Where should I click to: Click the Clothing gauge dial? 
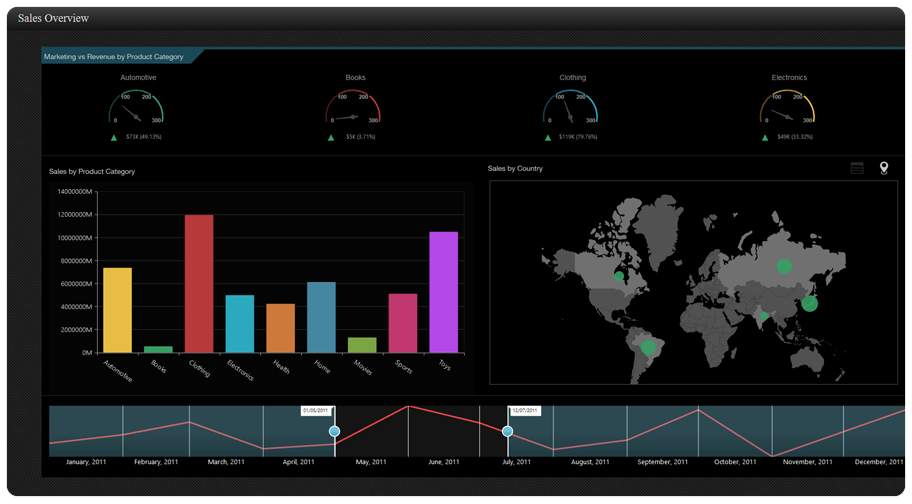(572, 107)
